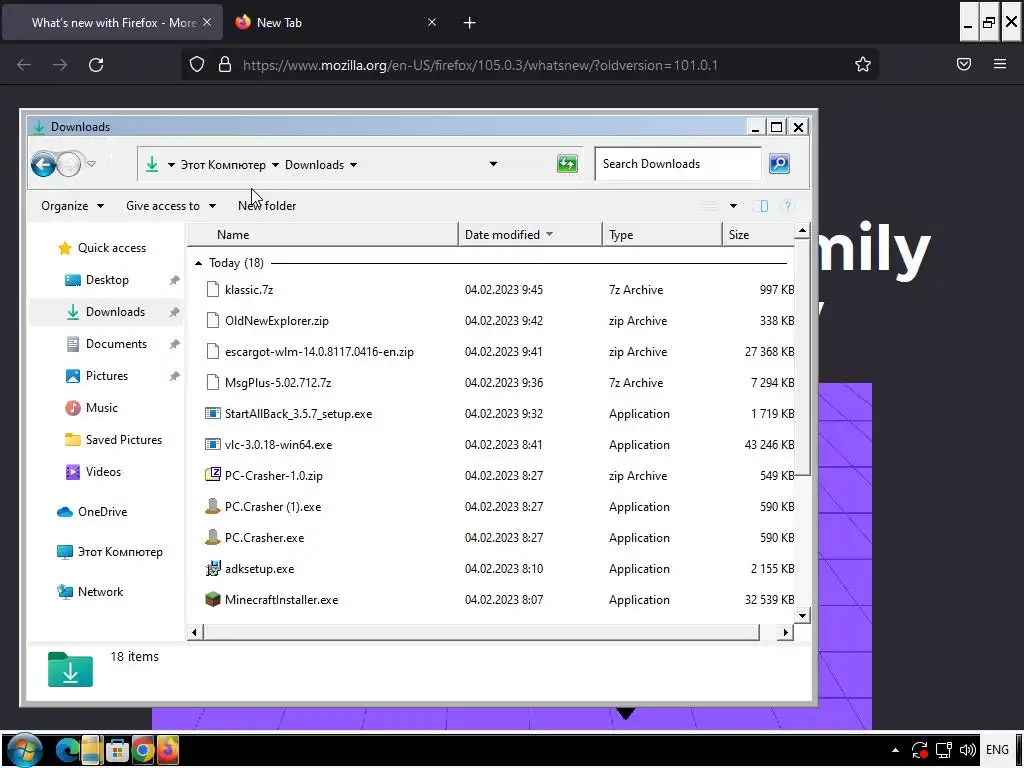Open Save to Pocket icon

964,64
